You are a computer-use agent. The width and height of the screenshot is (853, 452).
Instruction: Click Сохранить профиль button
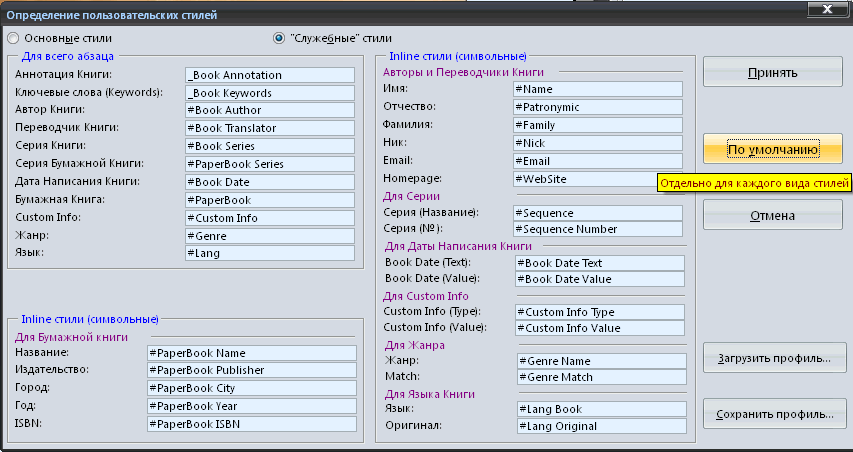point(774,414)
